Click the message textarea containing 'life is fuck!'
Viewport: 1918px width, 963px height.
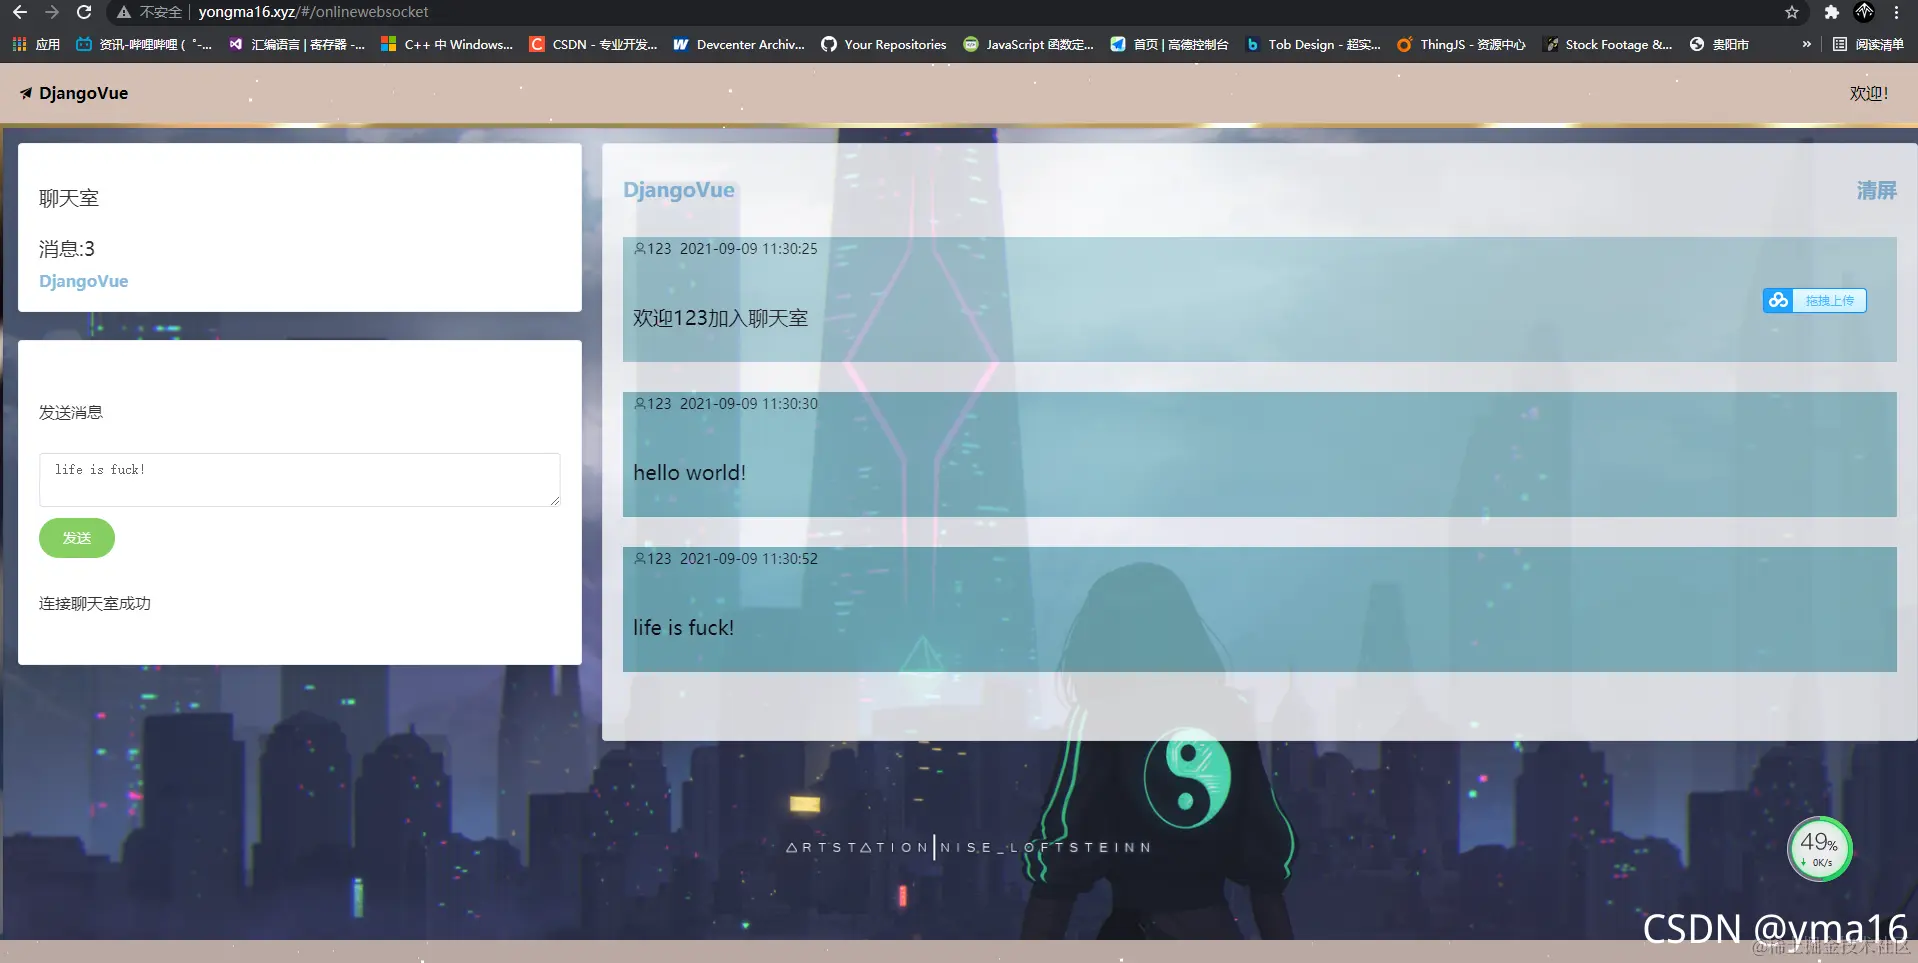(299, 479)
